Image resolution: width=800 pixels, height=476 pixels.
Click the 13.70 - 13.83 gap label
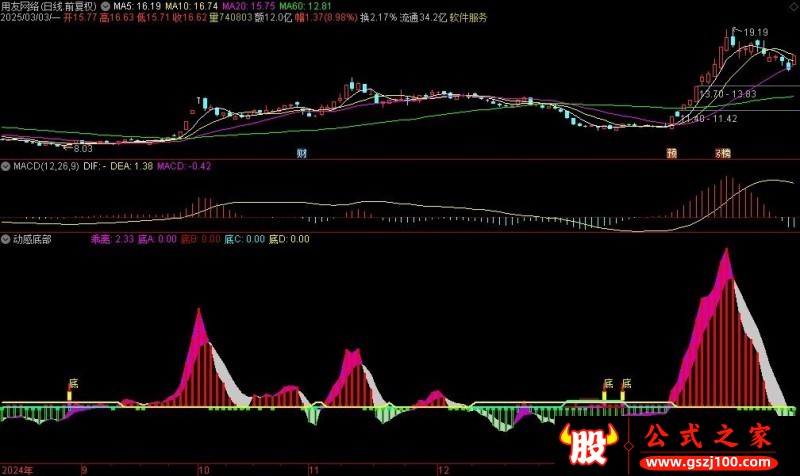click(728, 94)
